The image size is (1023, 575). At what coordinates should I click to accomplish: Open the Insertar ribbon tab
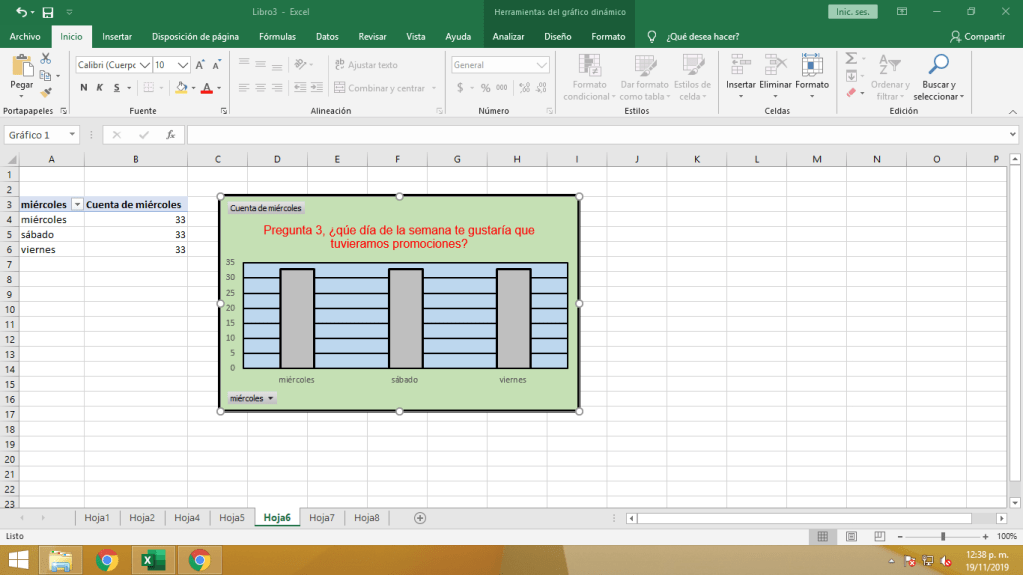tap(116, 37)
